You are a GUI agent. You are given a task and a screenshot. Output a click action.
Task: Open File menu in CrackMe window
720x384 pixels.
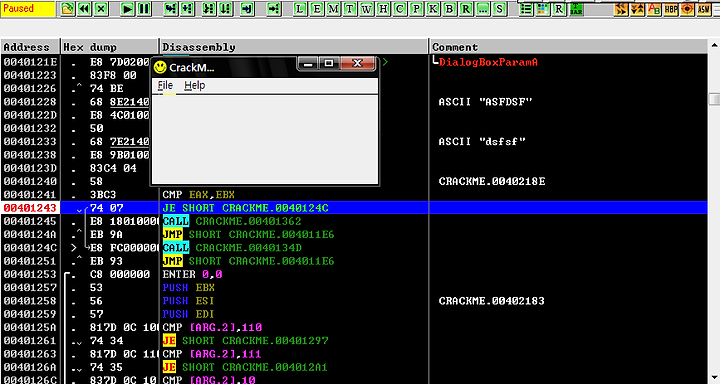[165, 85]
